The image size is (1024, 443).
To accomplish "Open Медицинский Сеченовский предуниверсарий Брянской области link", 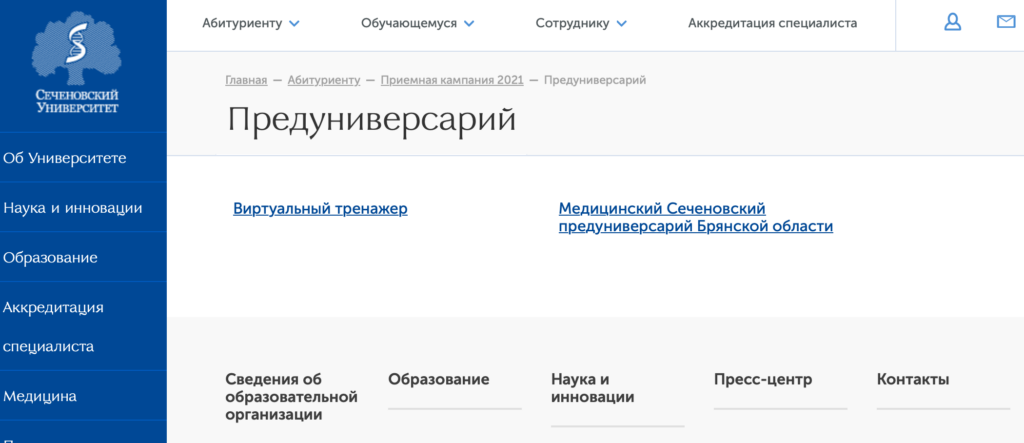I will click(x=696, y=218).
